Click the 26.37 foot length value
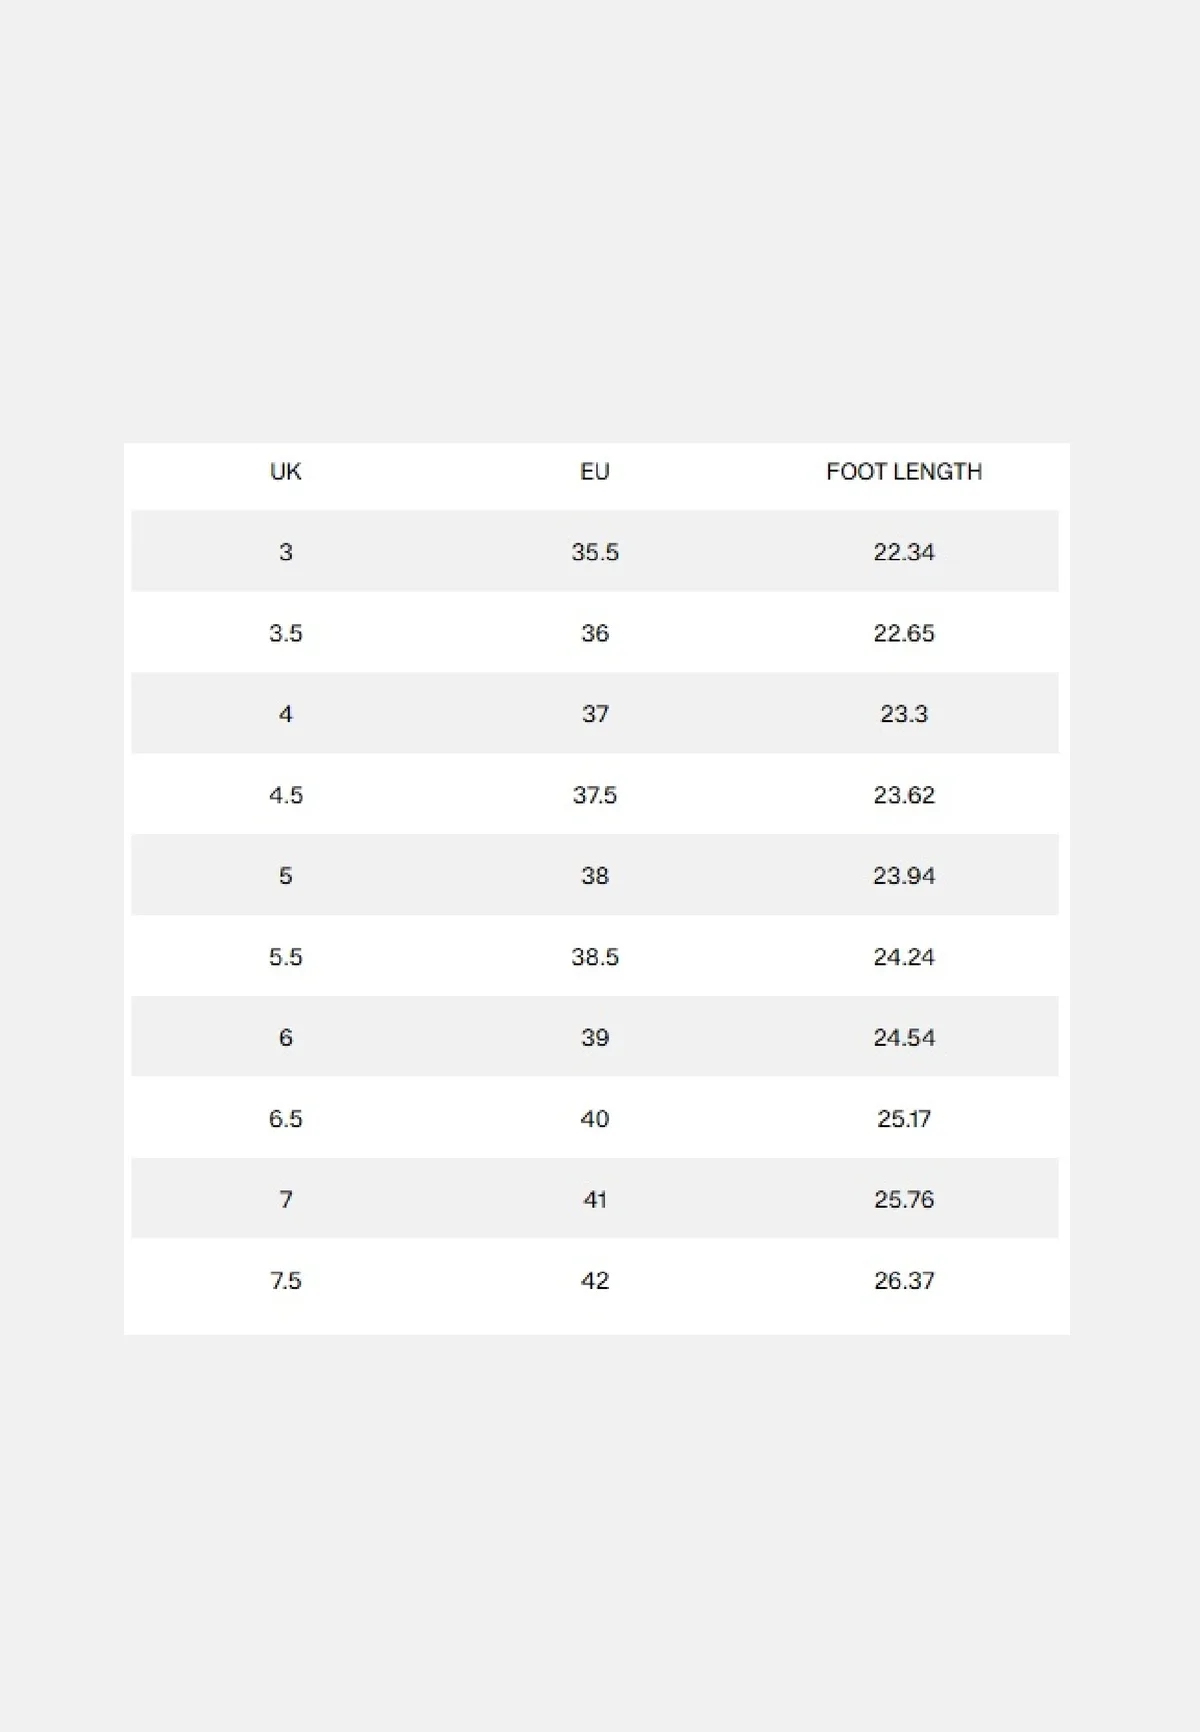 pos(904,1281)
